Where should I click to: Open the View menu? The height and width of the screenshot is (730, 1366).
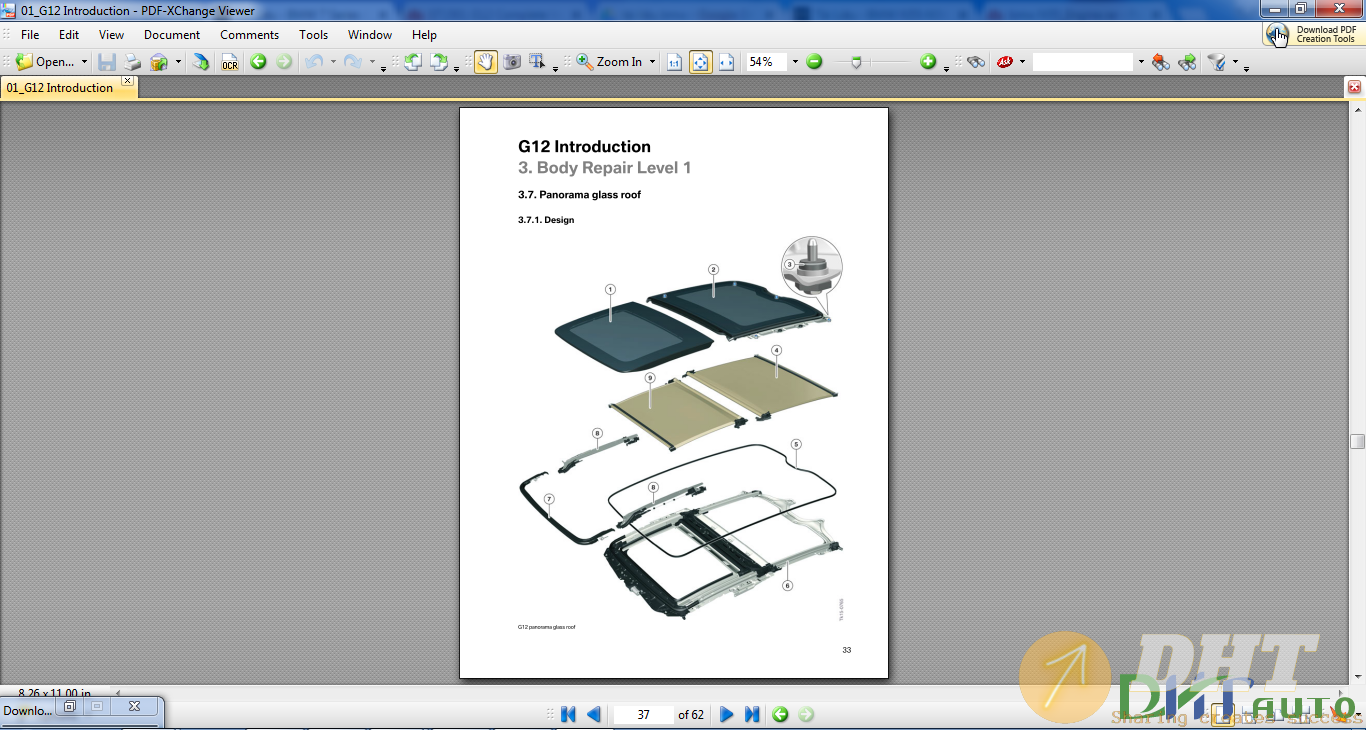pos(111,34)
